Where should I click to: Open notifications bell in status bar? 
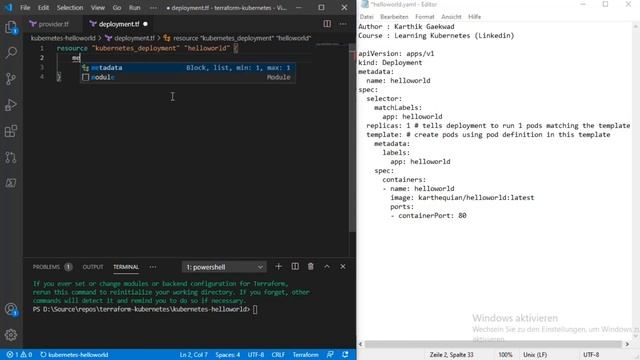[345, 355]
